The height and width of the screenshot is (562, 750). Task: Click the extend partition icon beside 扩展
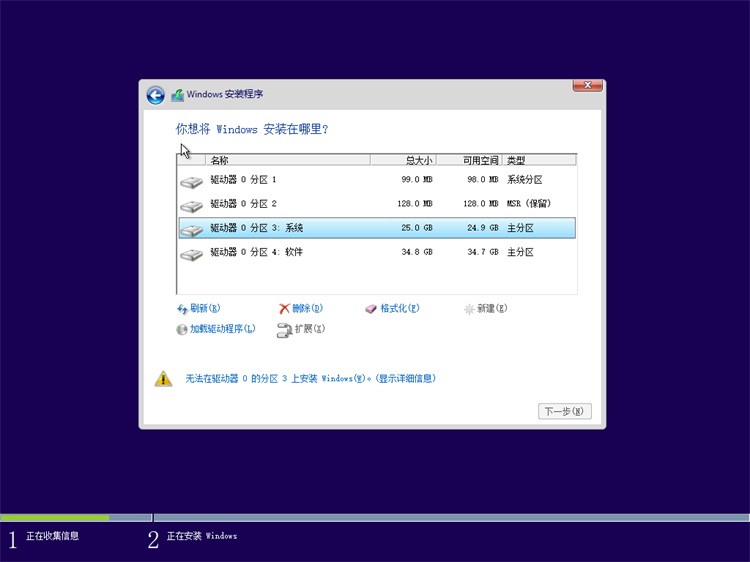coord(284,330)
